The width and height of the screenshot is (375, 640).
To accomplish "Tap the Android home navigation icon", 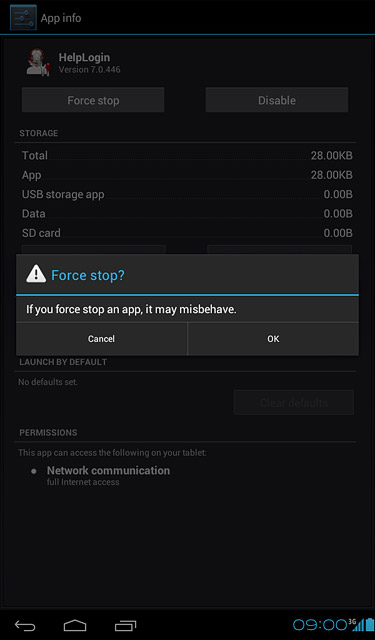I will point(75,625).
